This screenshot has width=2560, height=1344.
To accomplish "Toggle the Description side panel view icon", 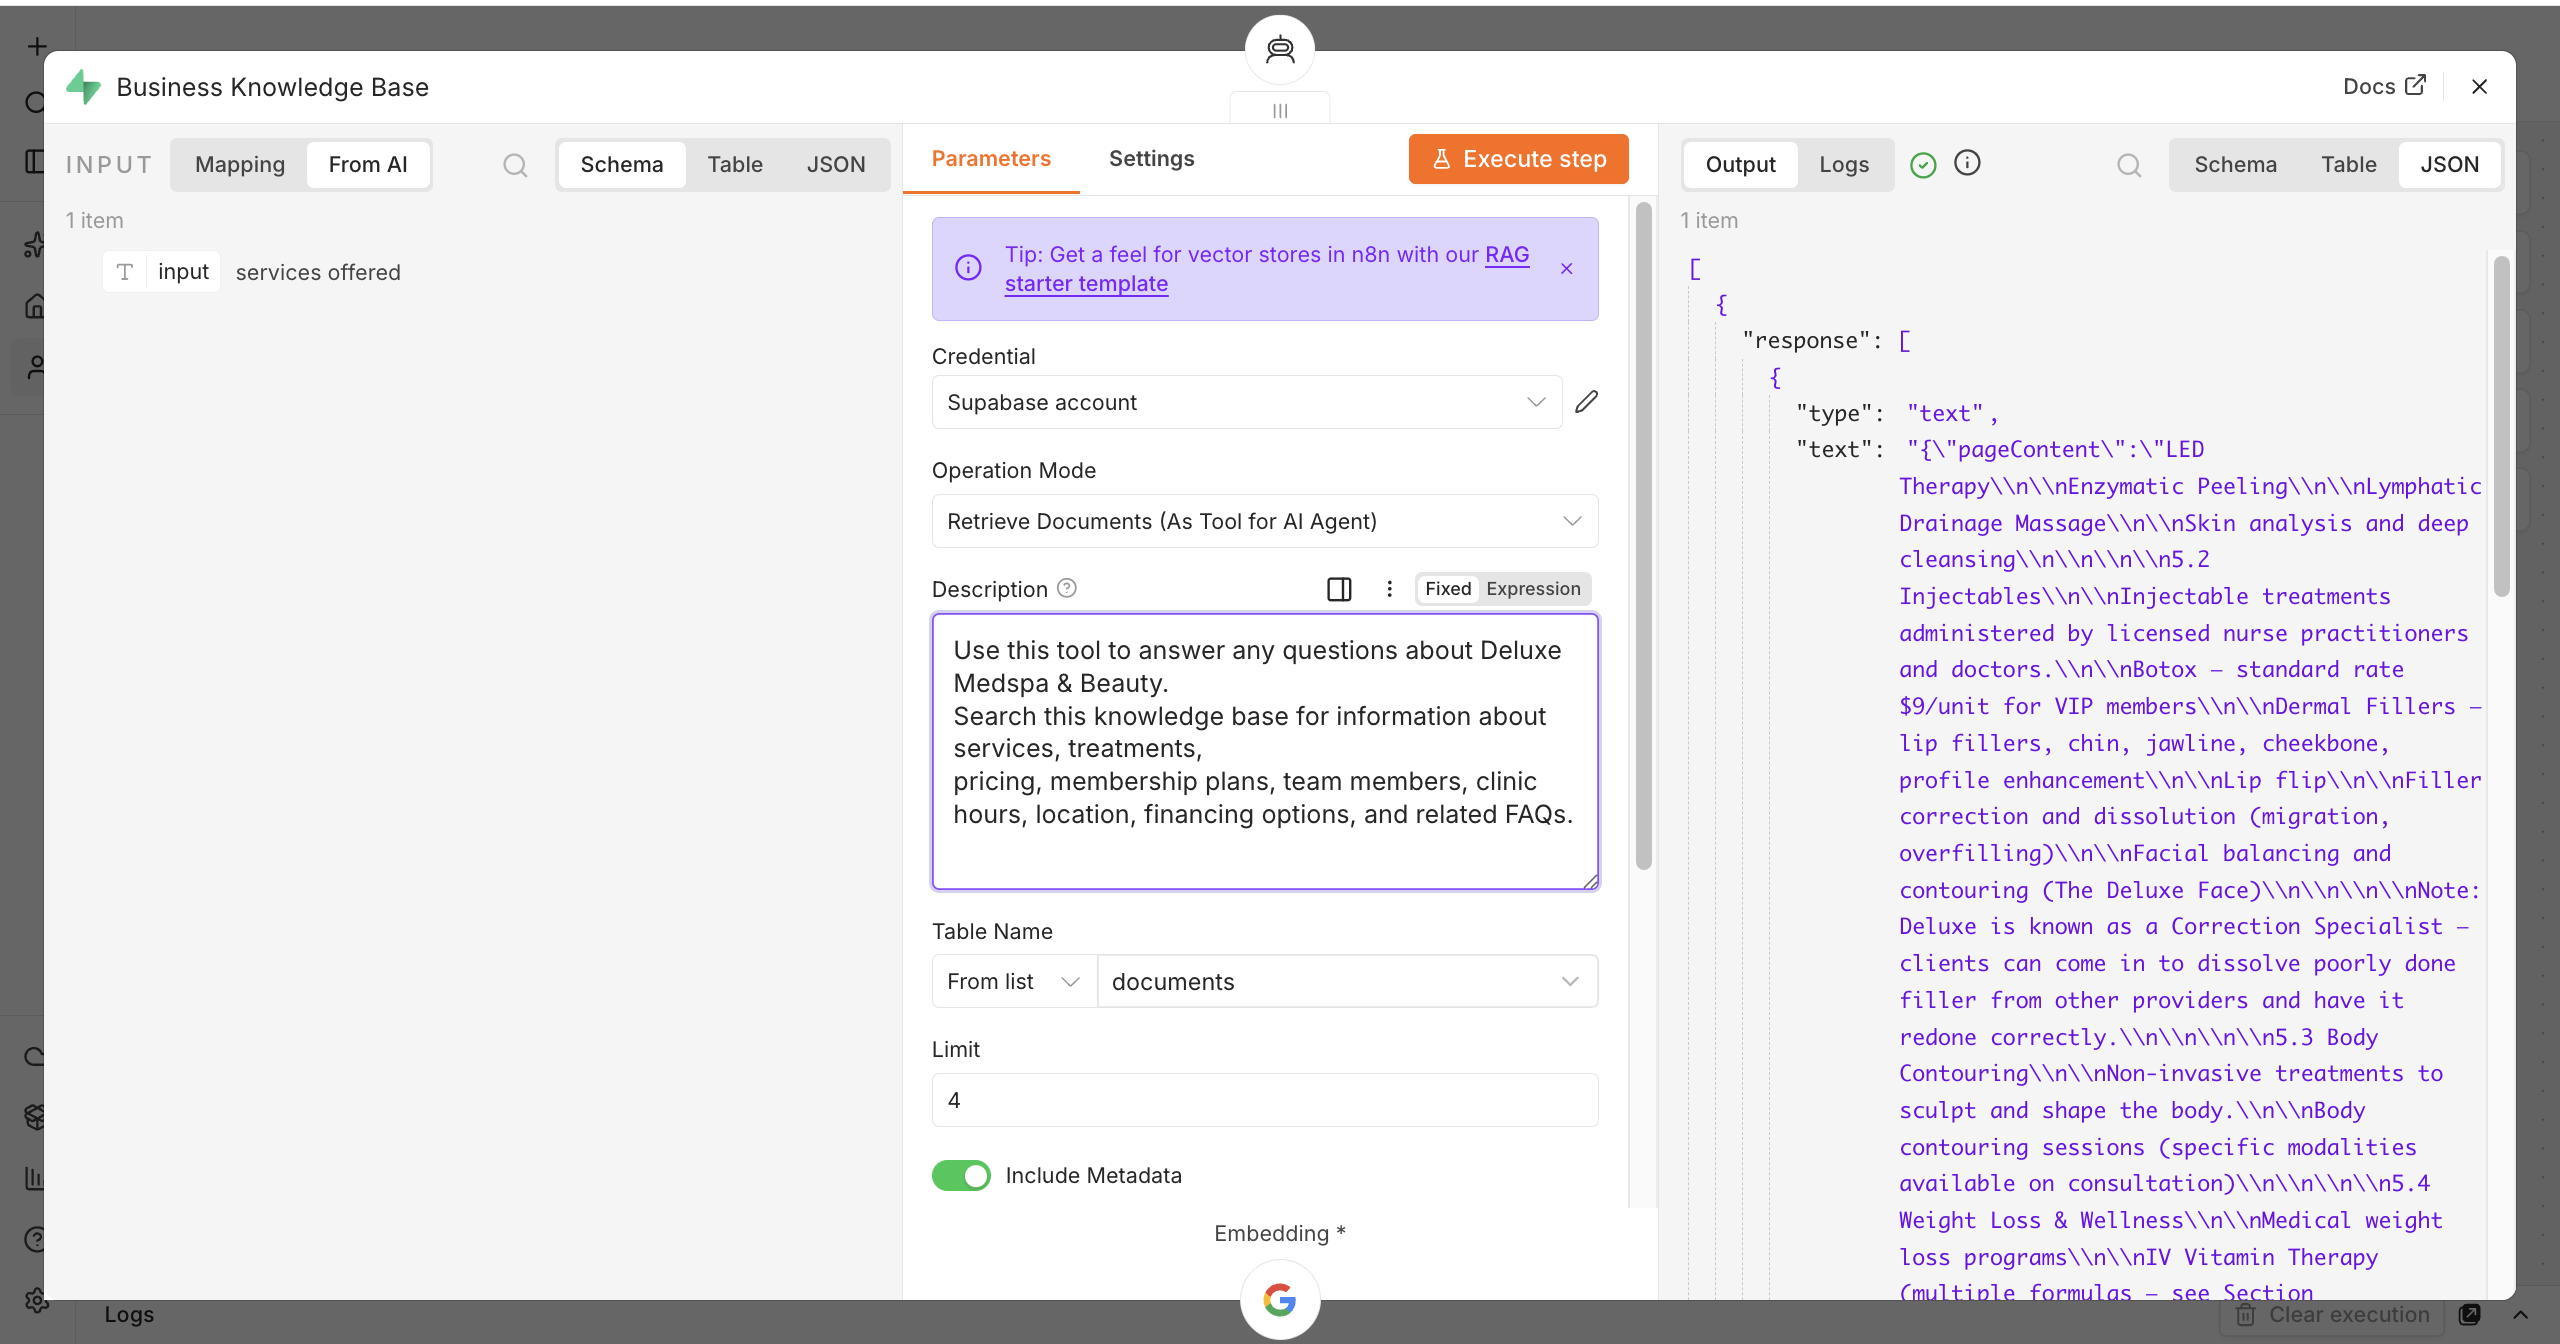I will (1339, 589).
